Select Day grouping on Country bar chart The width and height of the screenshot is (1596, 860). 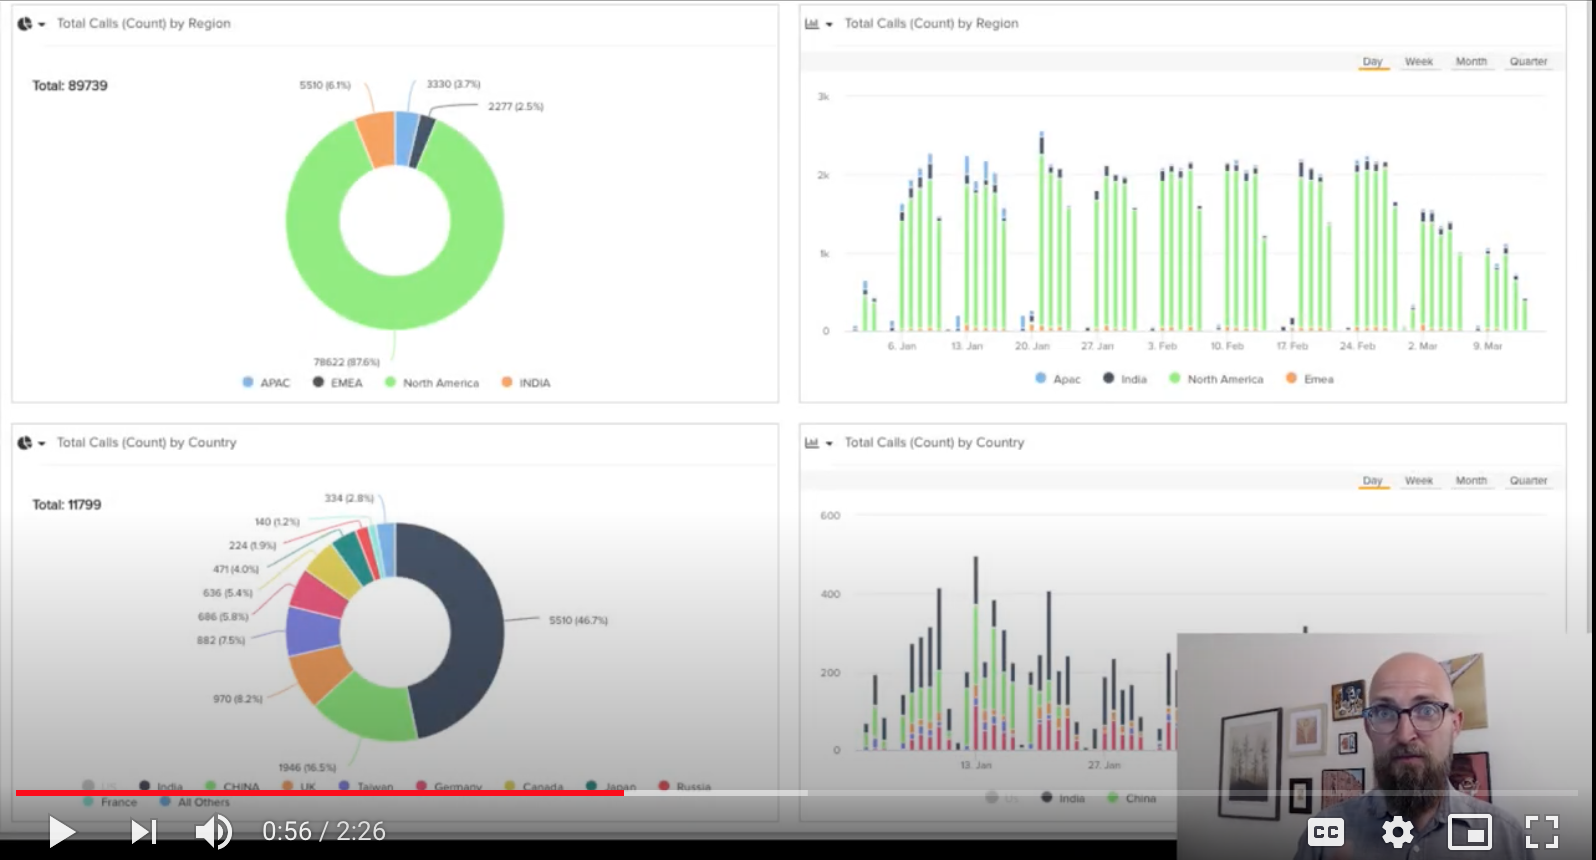[x=1372, y=481]
